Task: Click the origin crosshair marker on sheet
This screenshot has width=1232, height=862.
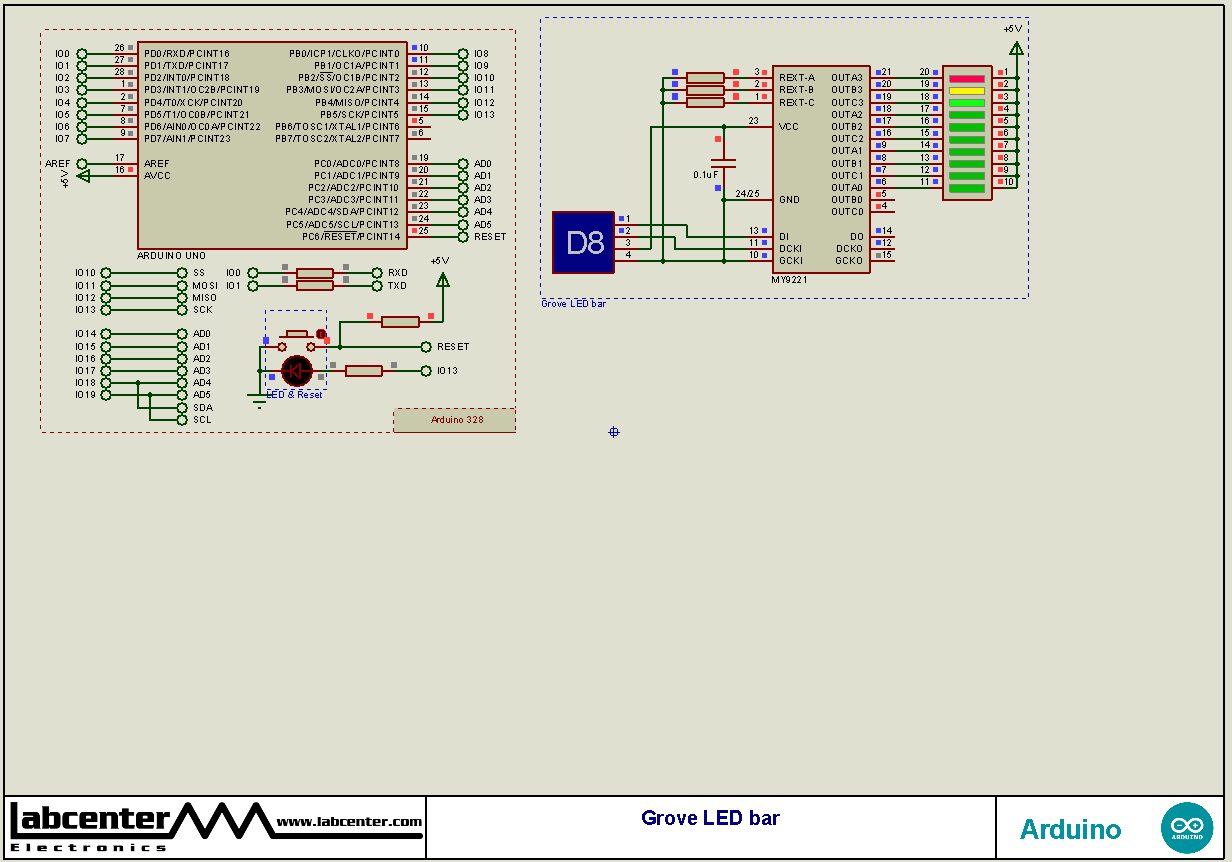Action: click(x=614, y=432)
